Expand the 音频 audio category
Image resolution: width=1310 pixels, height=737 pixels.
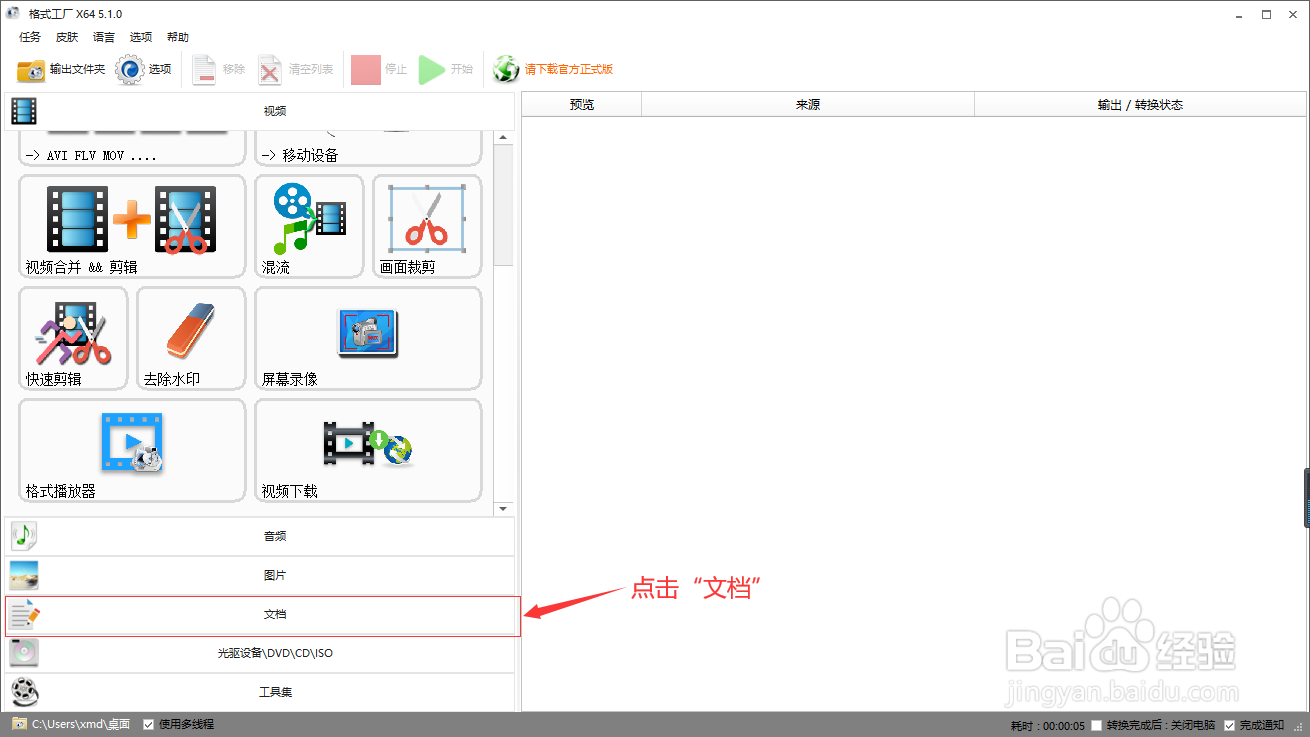pos(260,536)
